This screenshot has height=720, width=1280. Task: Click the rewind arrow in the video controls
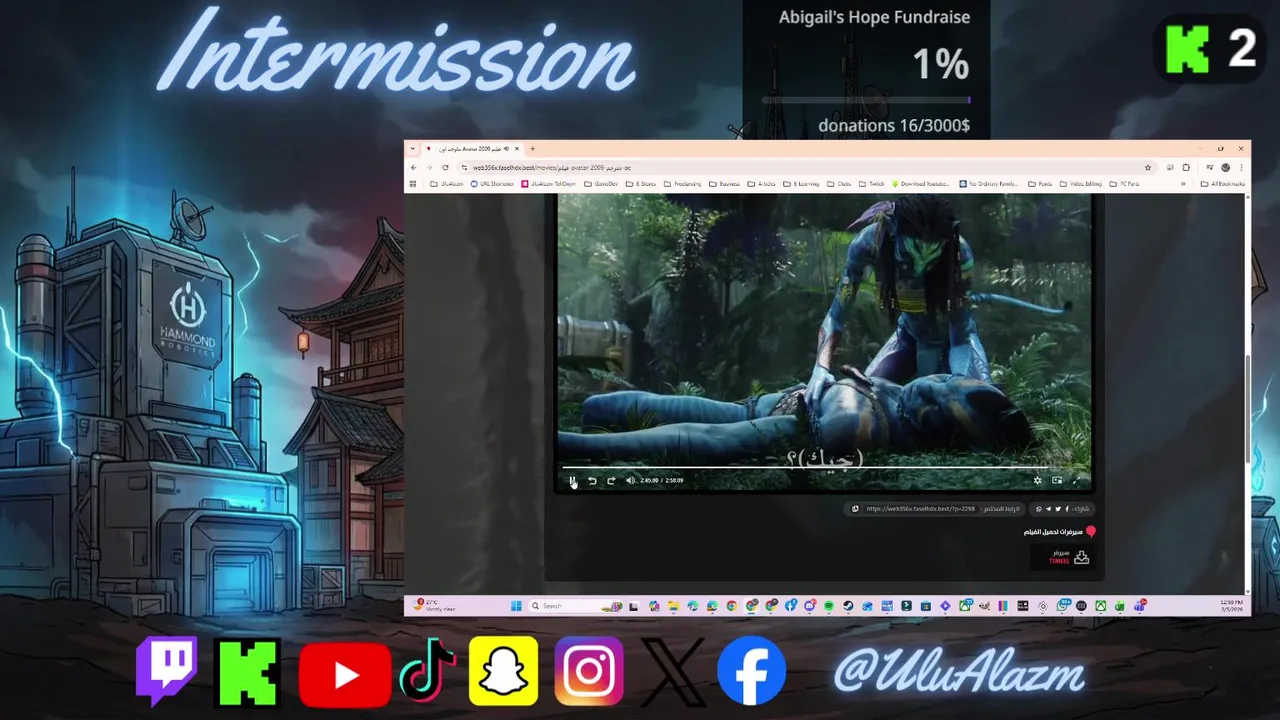pyautogui.click(x=592, y=481)
